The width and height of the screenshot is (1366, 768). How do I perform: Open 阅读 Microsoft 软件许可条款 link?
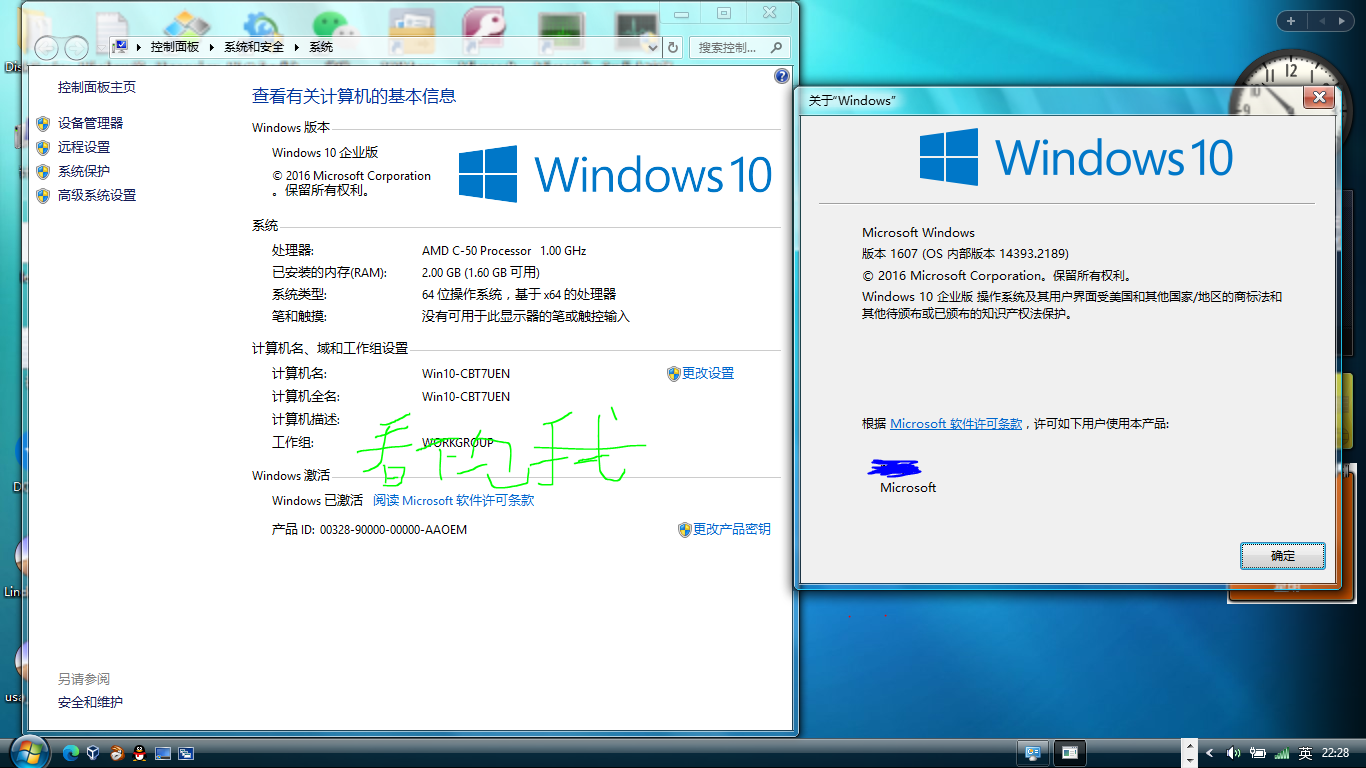coord(454,500)
